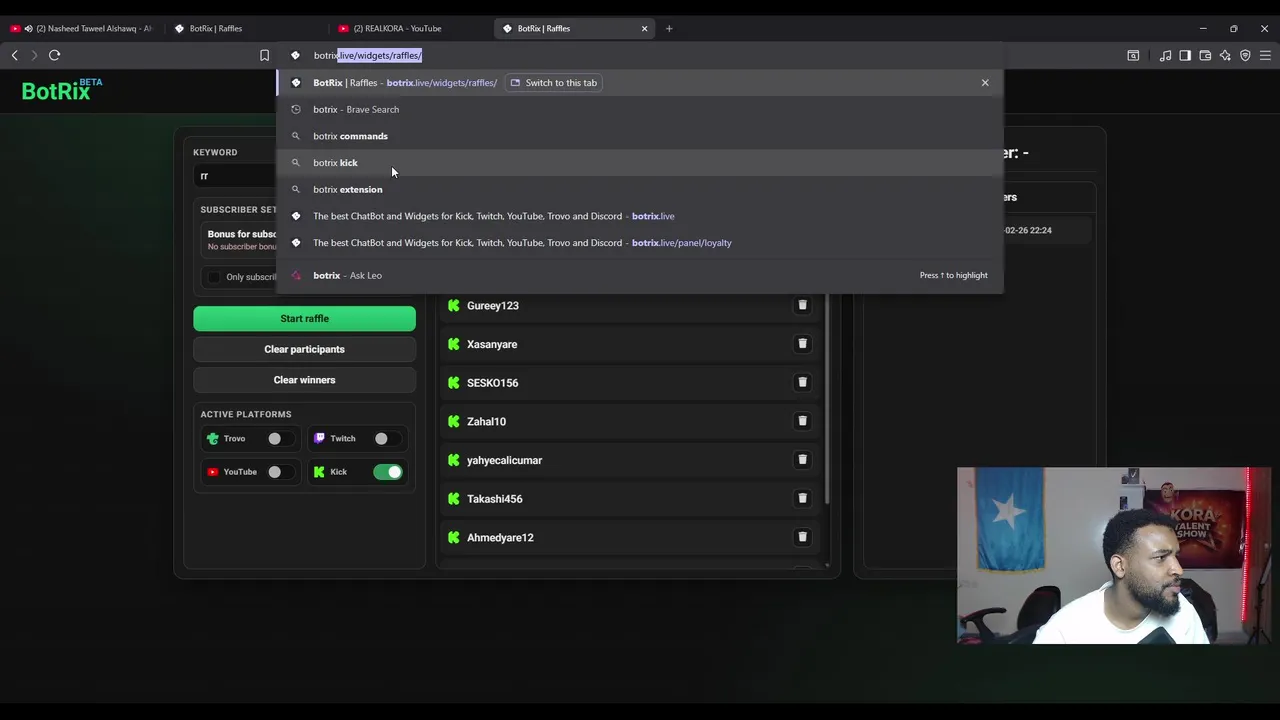1280x720 pixels.
Task: Select suggestion botrix commands
Action: 640,136
